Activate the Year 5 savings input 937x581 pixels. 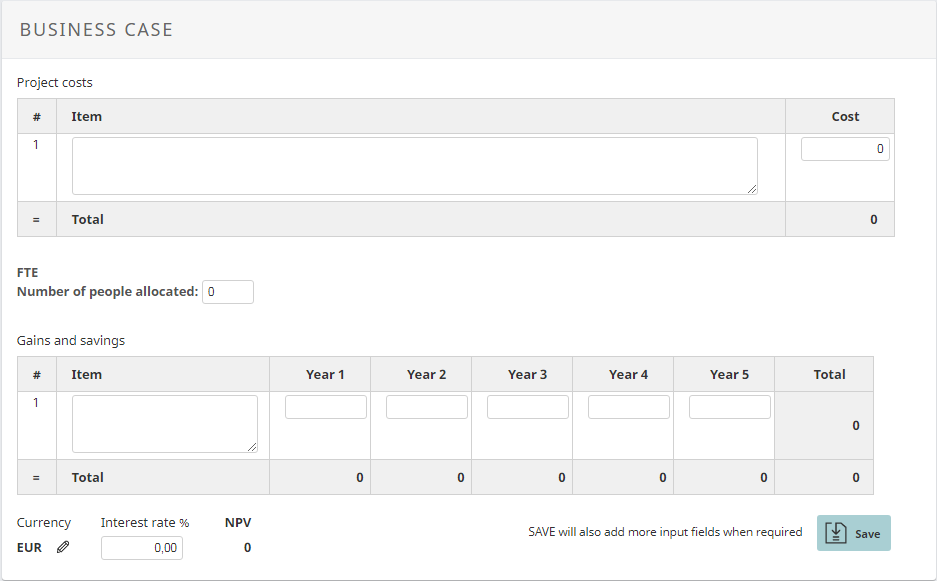click(x=730, y=407)
